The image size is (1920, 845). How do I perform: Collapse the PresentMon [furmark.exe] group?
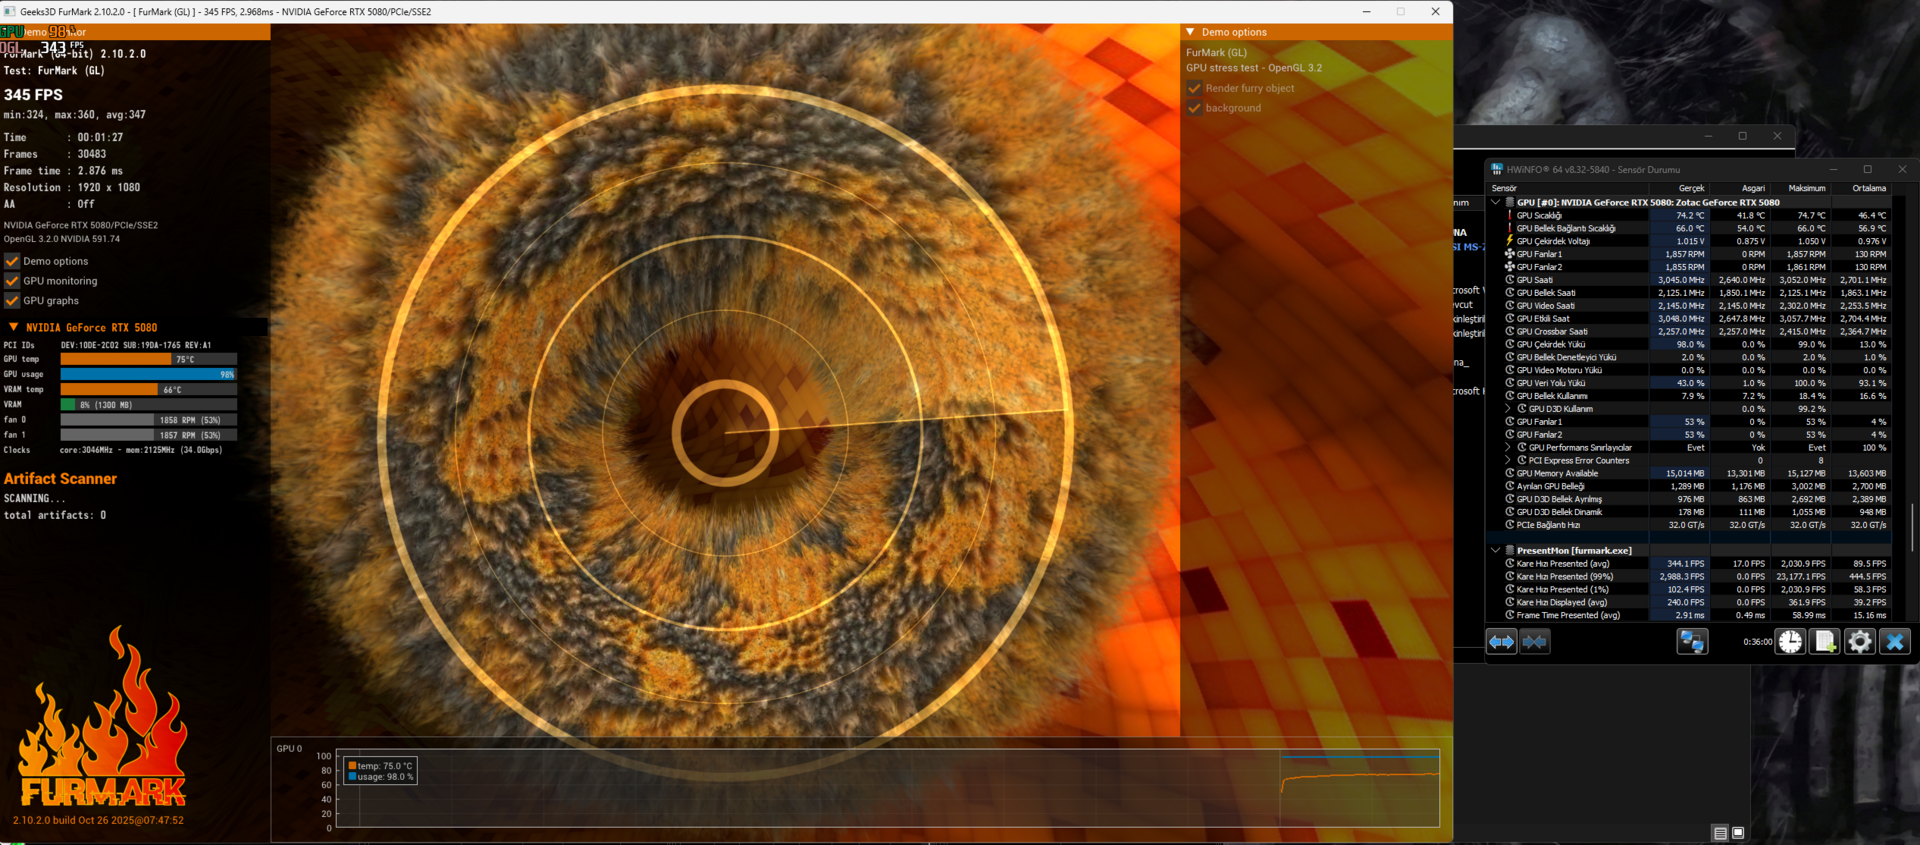click(1496, 550)
